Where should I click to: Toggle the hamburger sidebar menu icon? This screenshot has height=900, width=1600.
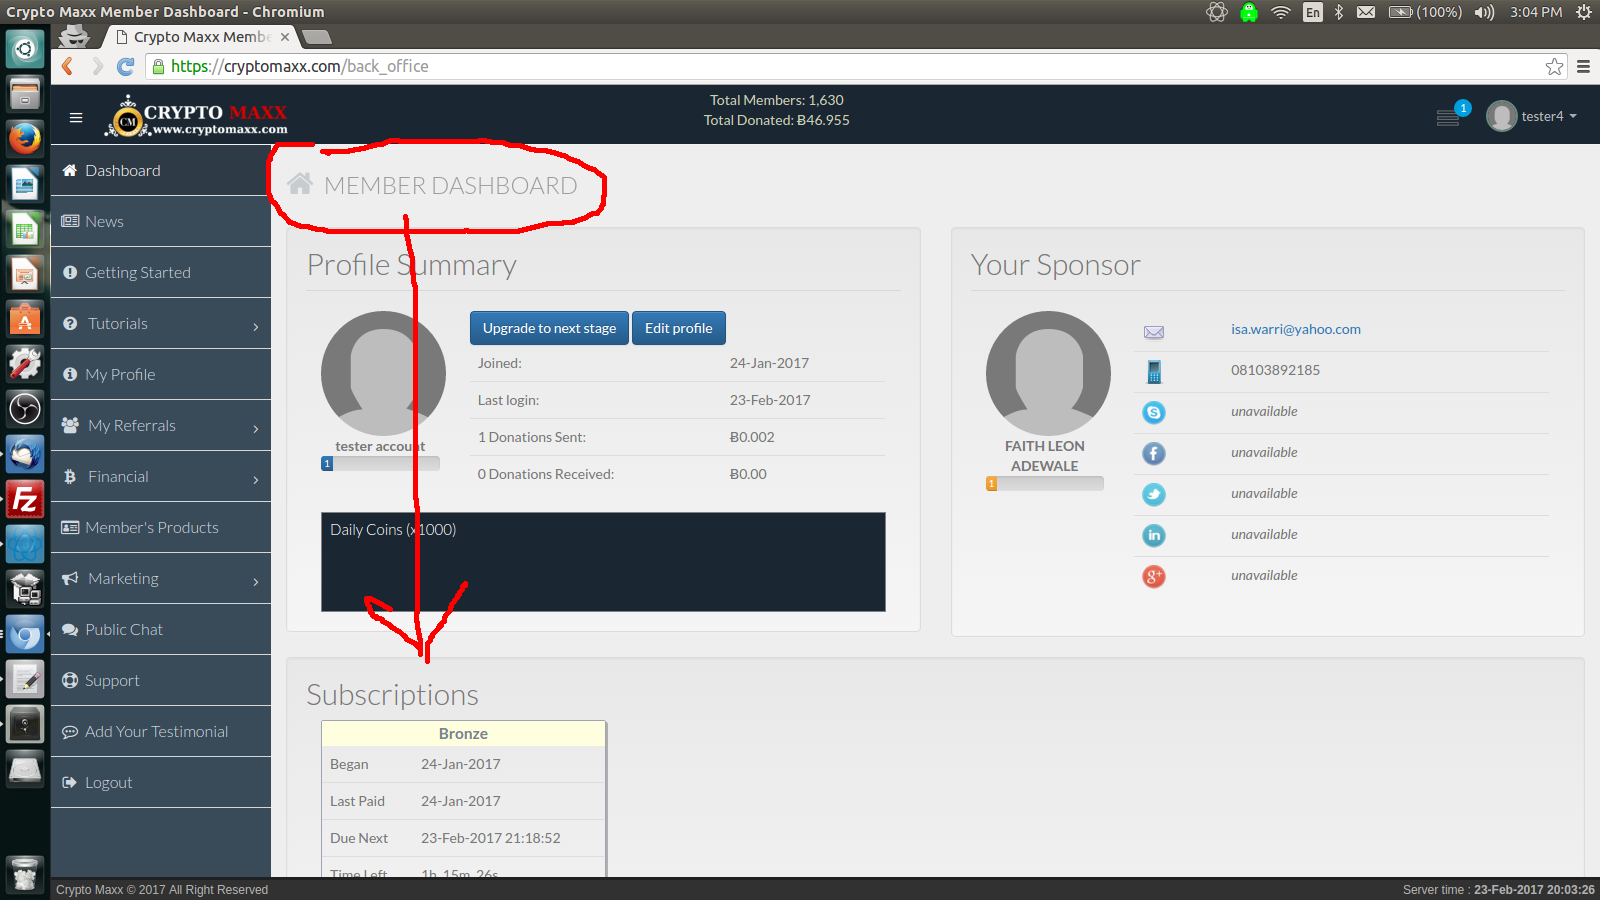(x=76, y=117)
